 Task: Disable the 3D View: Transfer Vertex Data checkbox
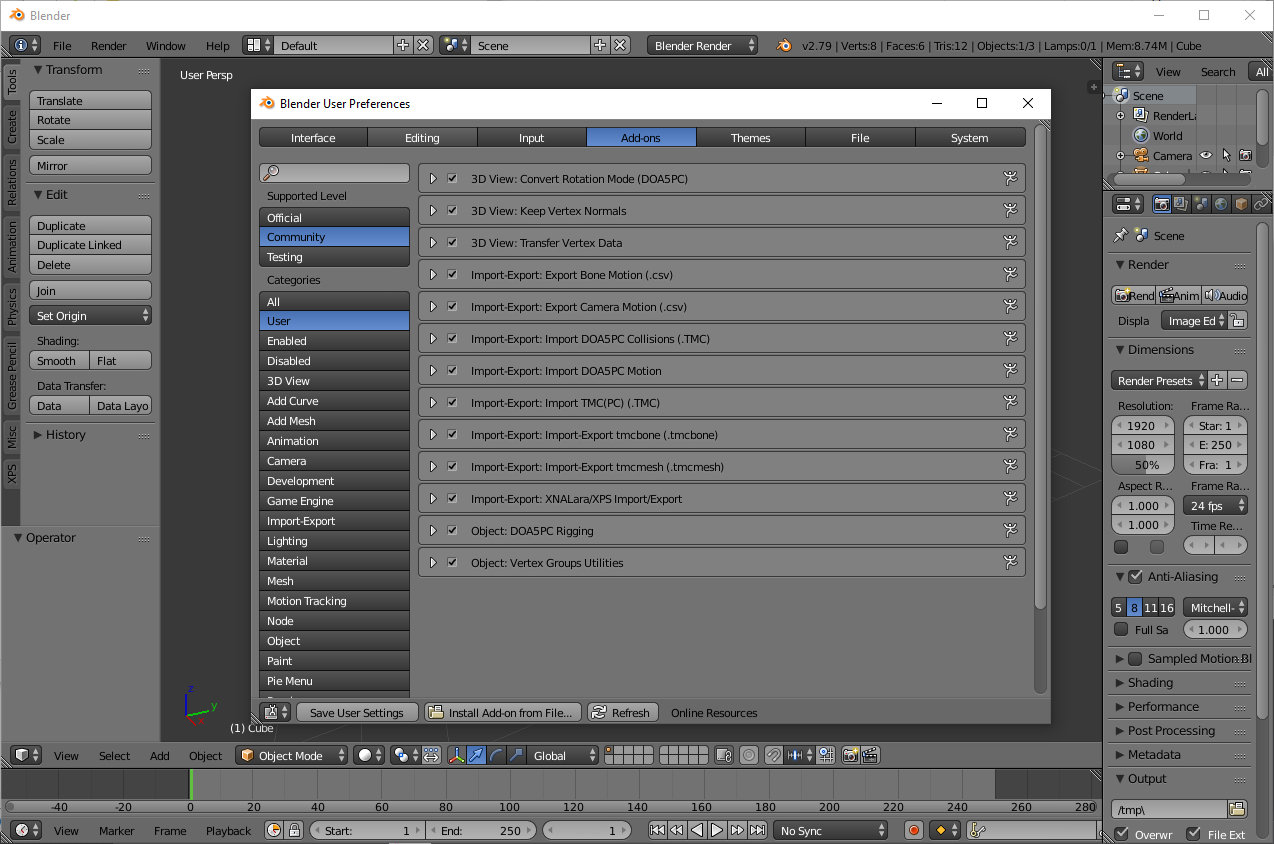452,243
